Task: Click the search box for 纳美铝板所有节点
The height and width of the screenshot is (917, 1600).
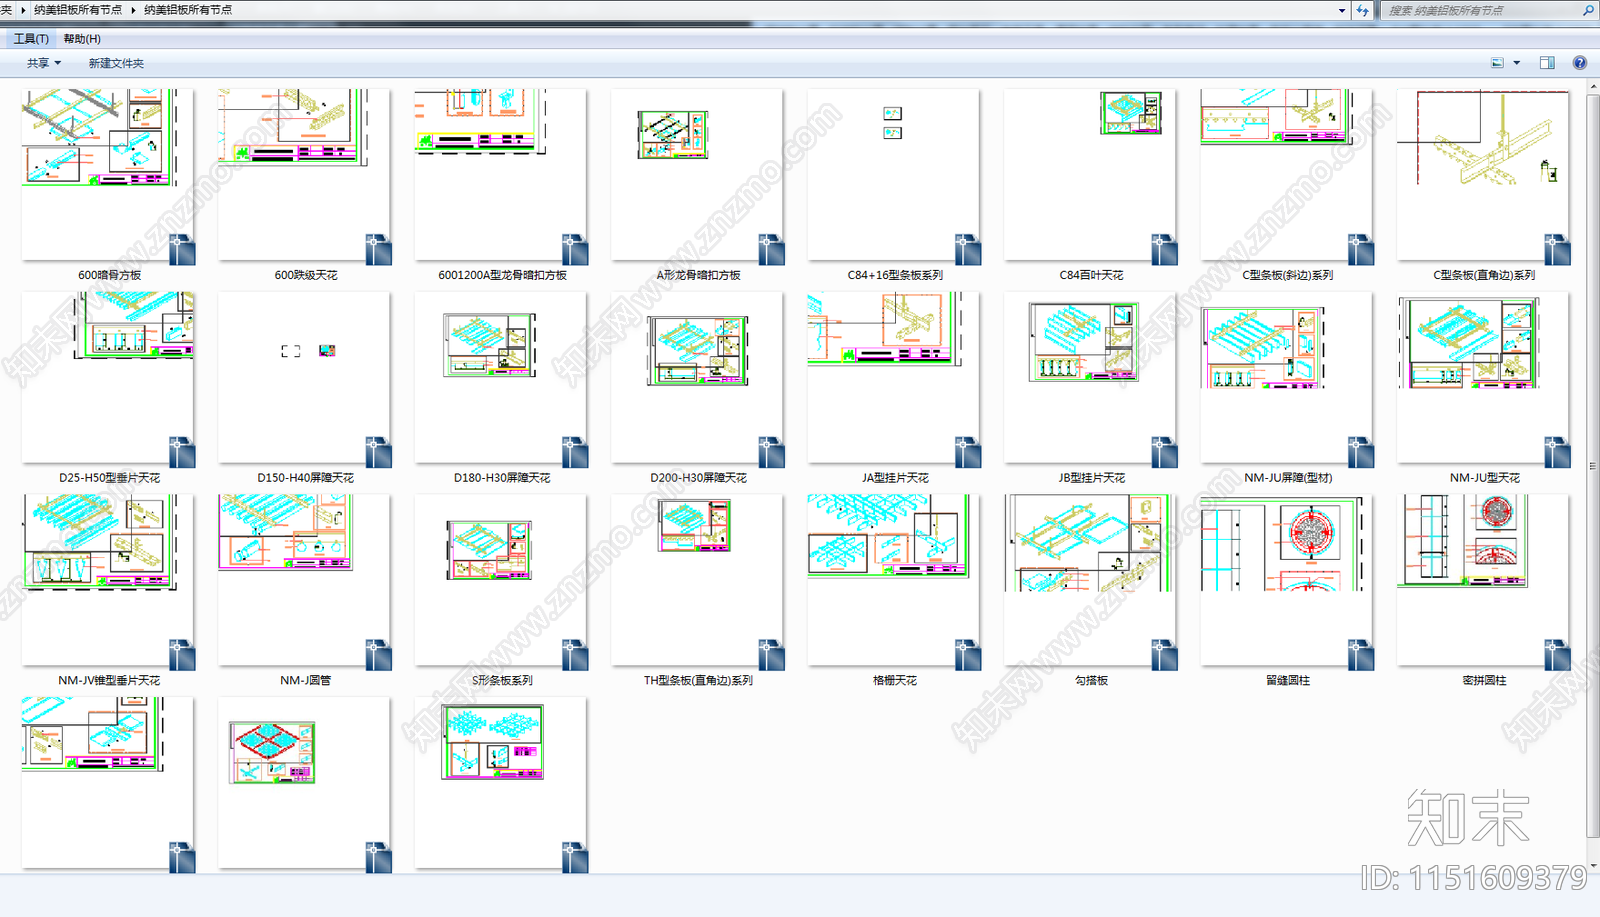Action: point(1480,10)
